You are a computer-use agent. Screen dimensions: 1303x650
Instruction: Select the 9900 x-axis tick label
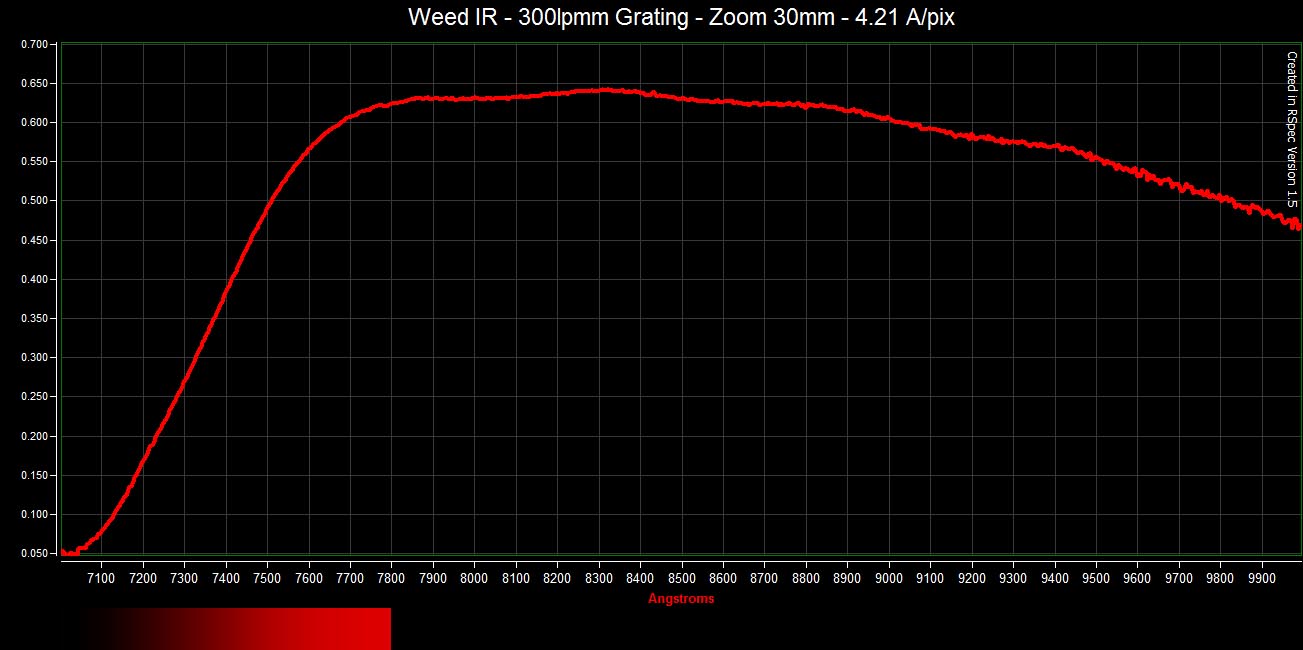(x=1262, y=578)
